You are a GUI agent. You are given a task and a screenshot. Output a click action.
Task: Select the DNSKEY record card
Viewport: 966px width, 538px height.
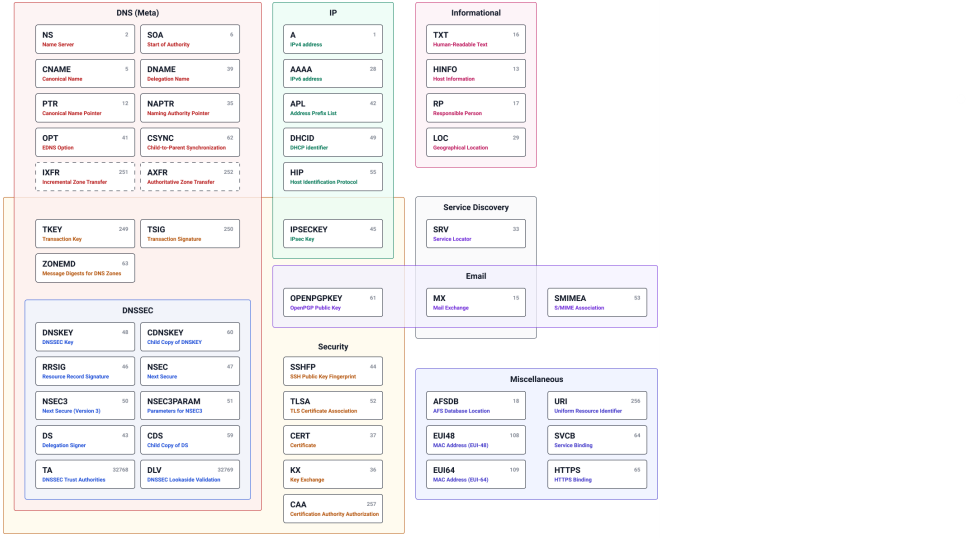pyautogui.click(x=85, y=337)
